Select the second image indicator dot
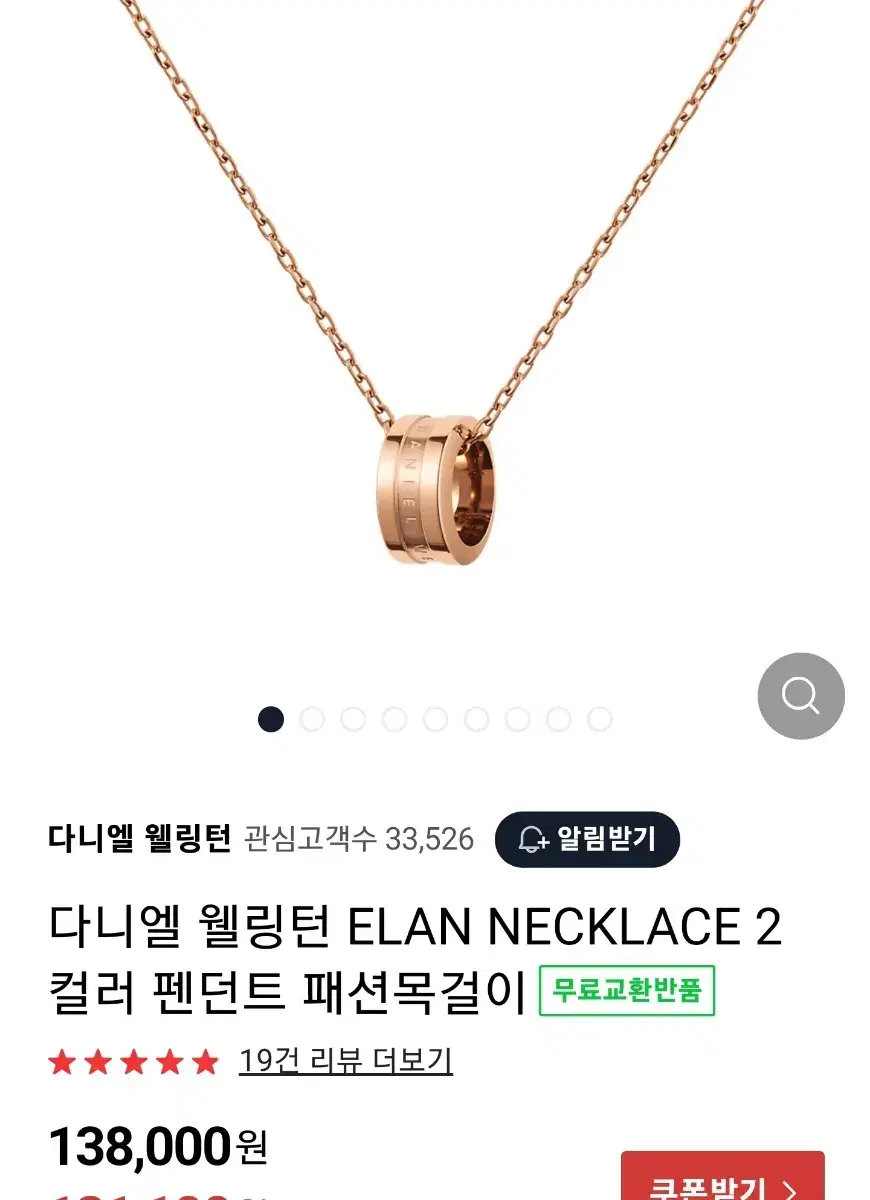The width and height of the screenshot is (870, 1200). tap(312, 719)
